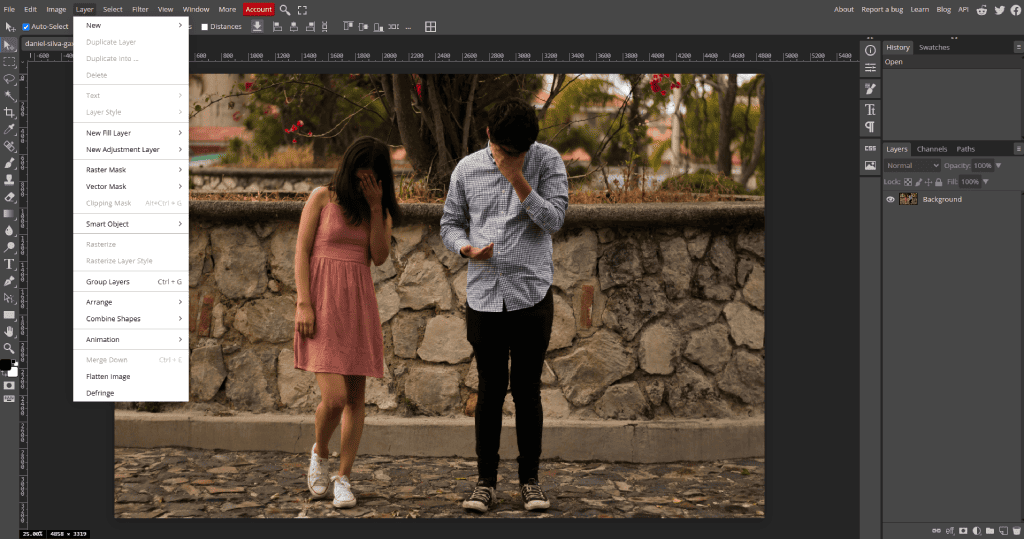Enable the Distances checkbox
This screenshot has height=539, width=1024.
point(205,27)
